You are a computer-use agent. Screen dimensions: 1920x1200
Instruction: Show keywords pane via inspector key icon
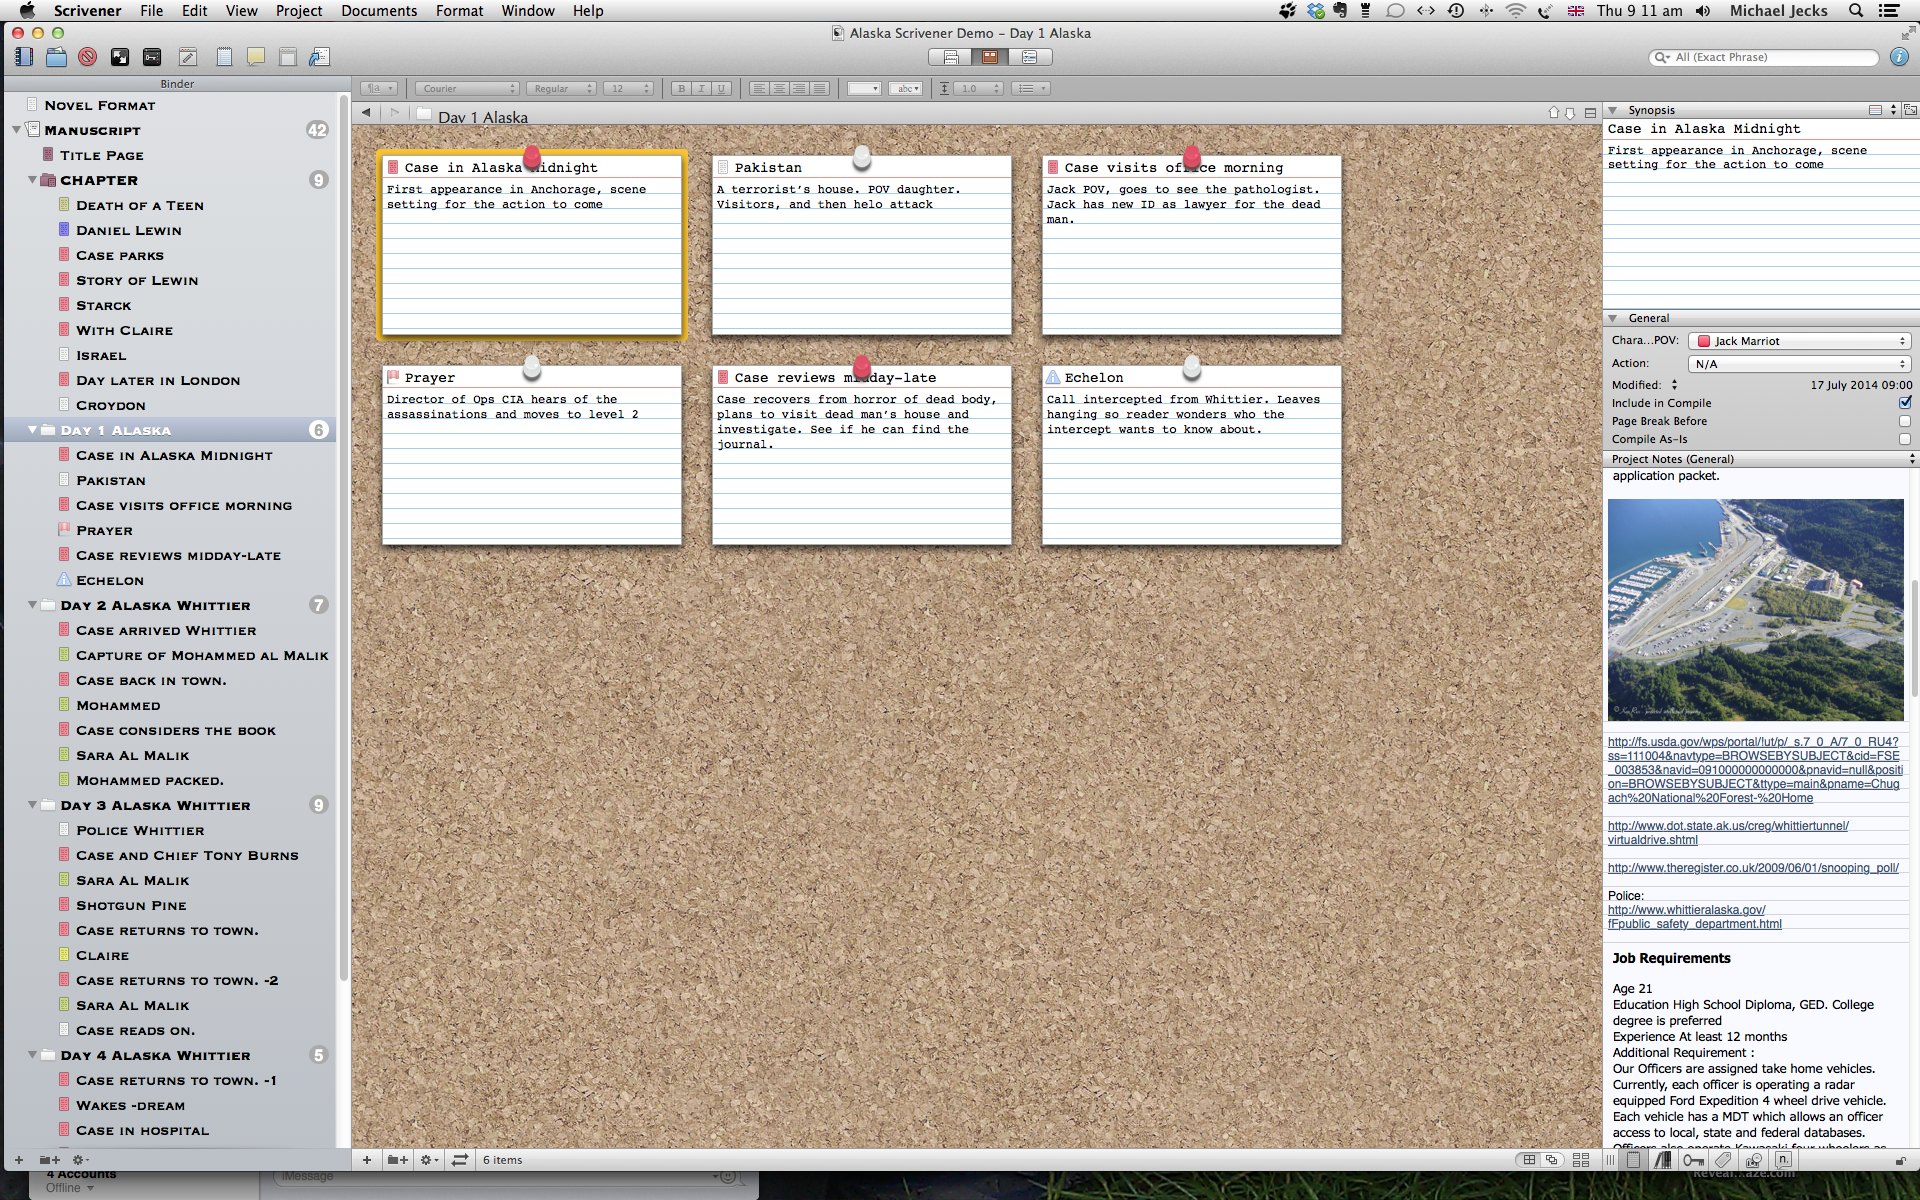(1692, 1160)
